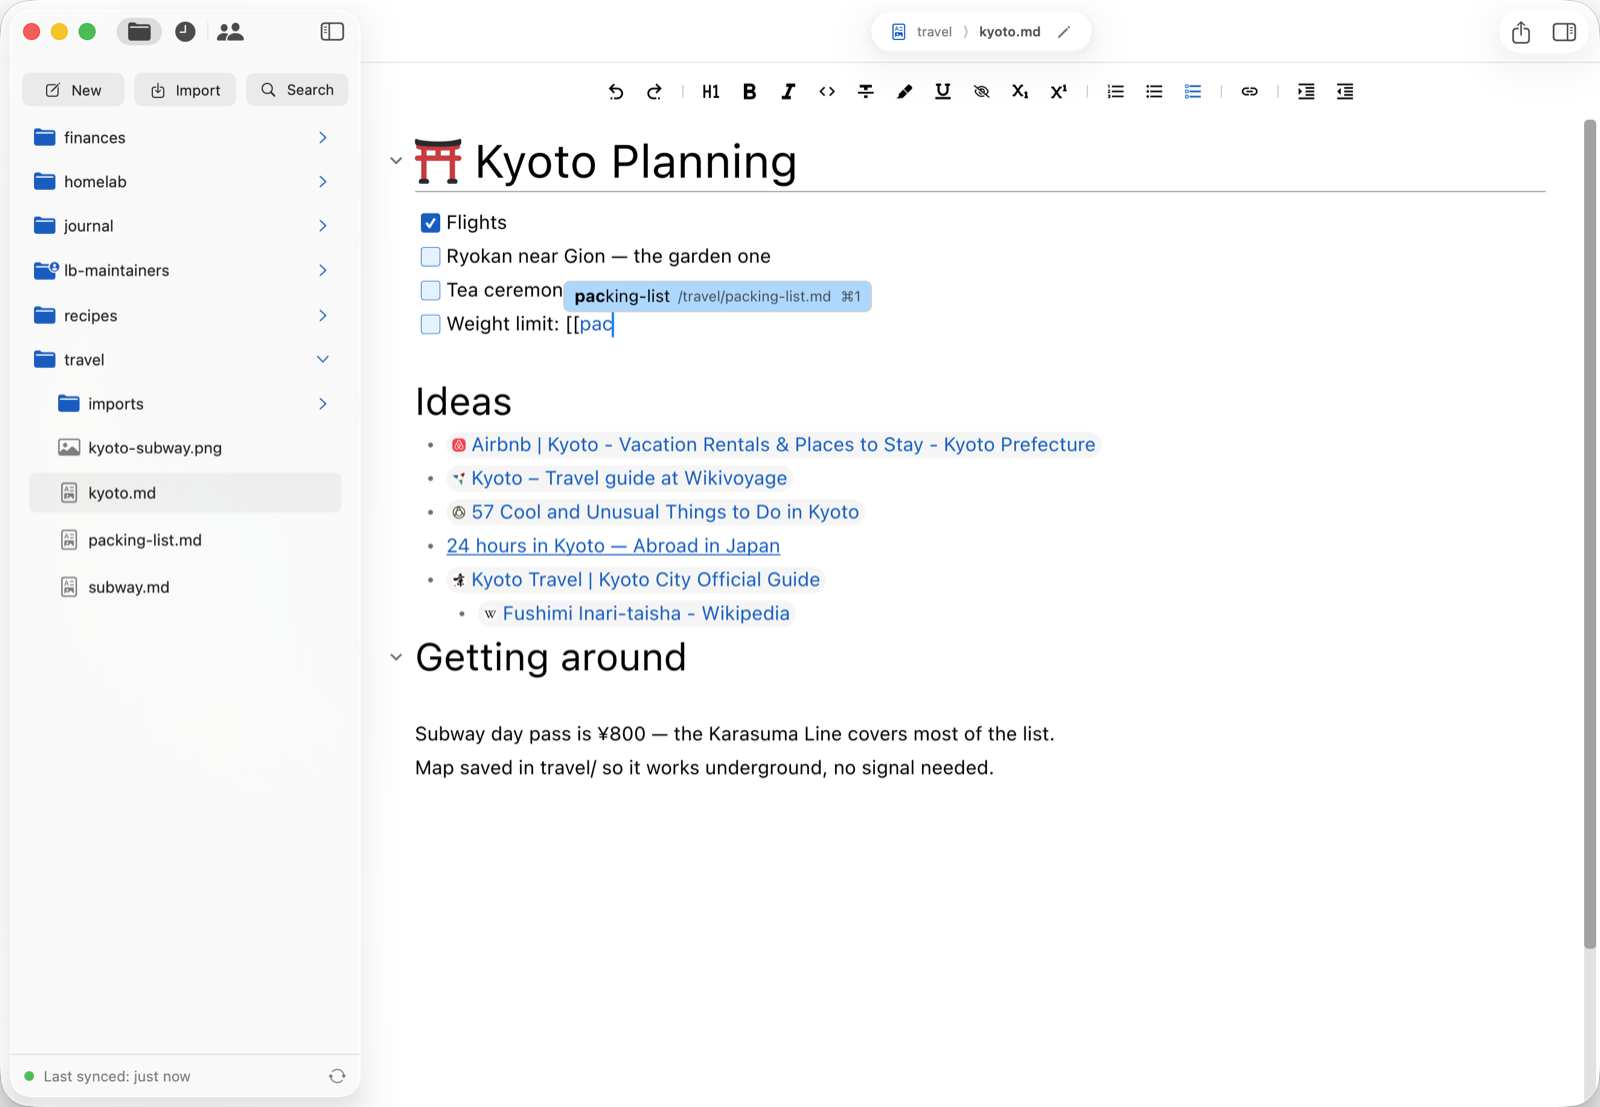Click the sync refresh icon
Image resolution: width=1600 pixels, height=1107 pixels.
point(337,1076)
